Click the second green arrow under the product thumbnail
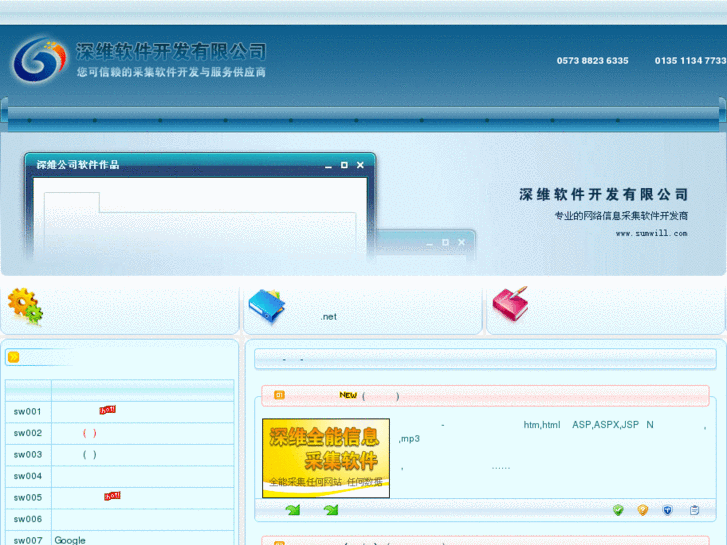 tap(331, 510)
